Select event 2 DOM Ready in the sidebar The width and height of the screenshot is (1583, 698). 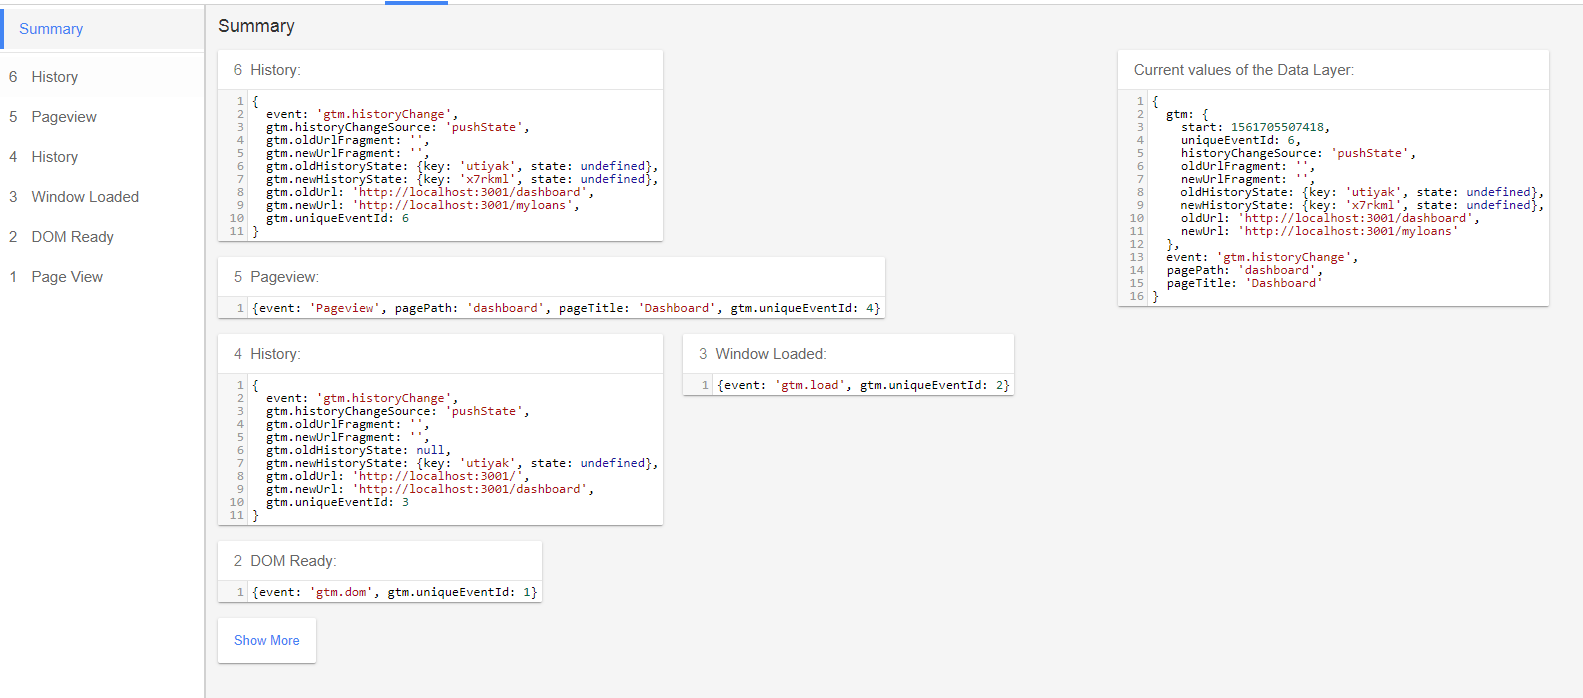pos(103,237)
